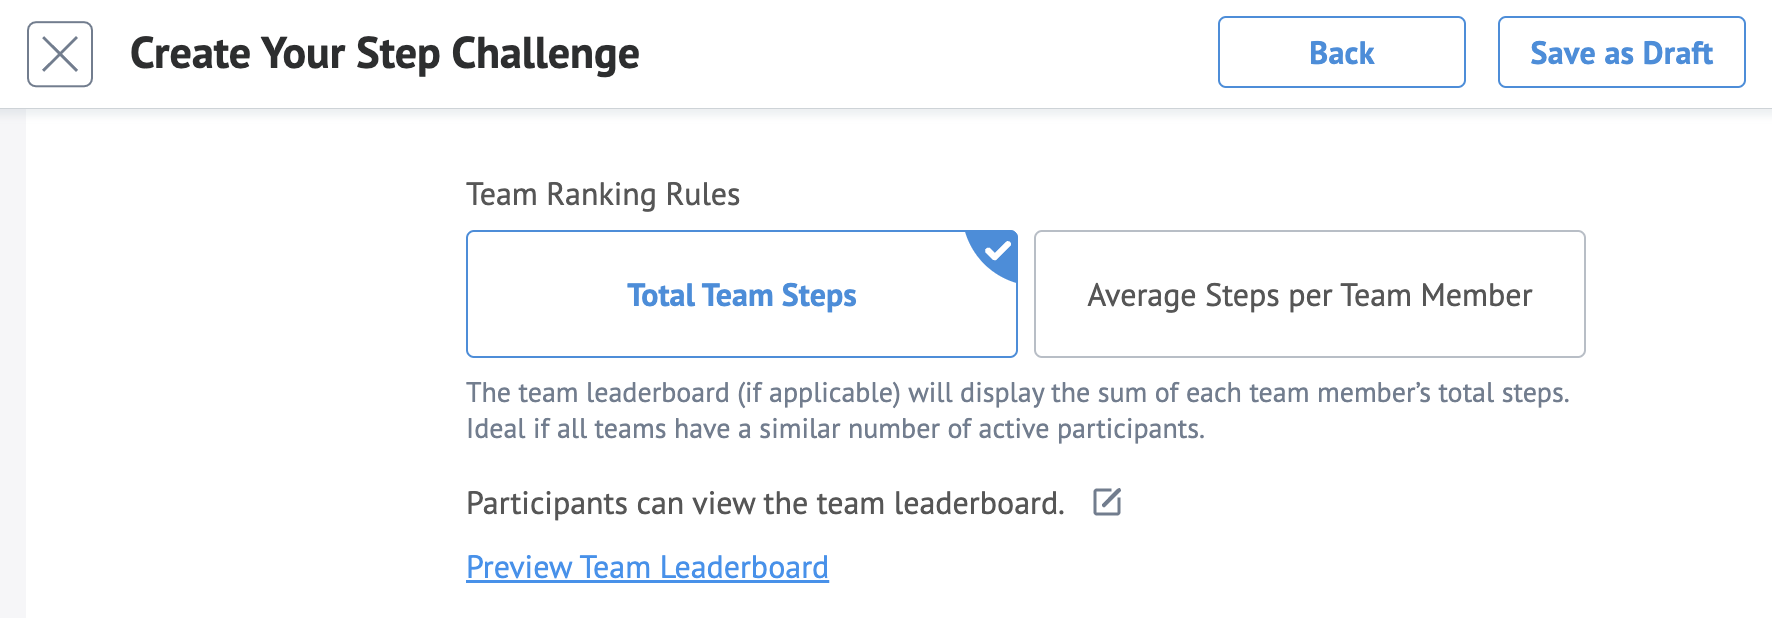Select the Total Team Steps ranking option

pos(741,294)
